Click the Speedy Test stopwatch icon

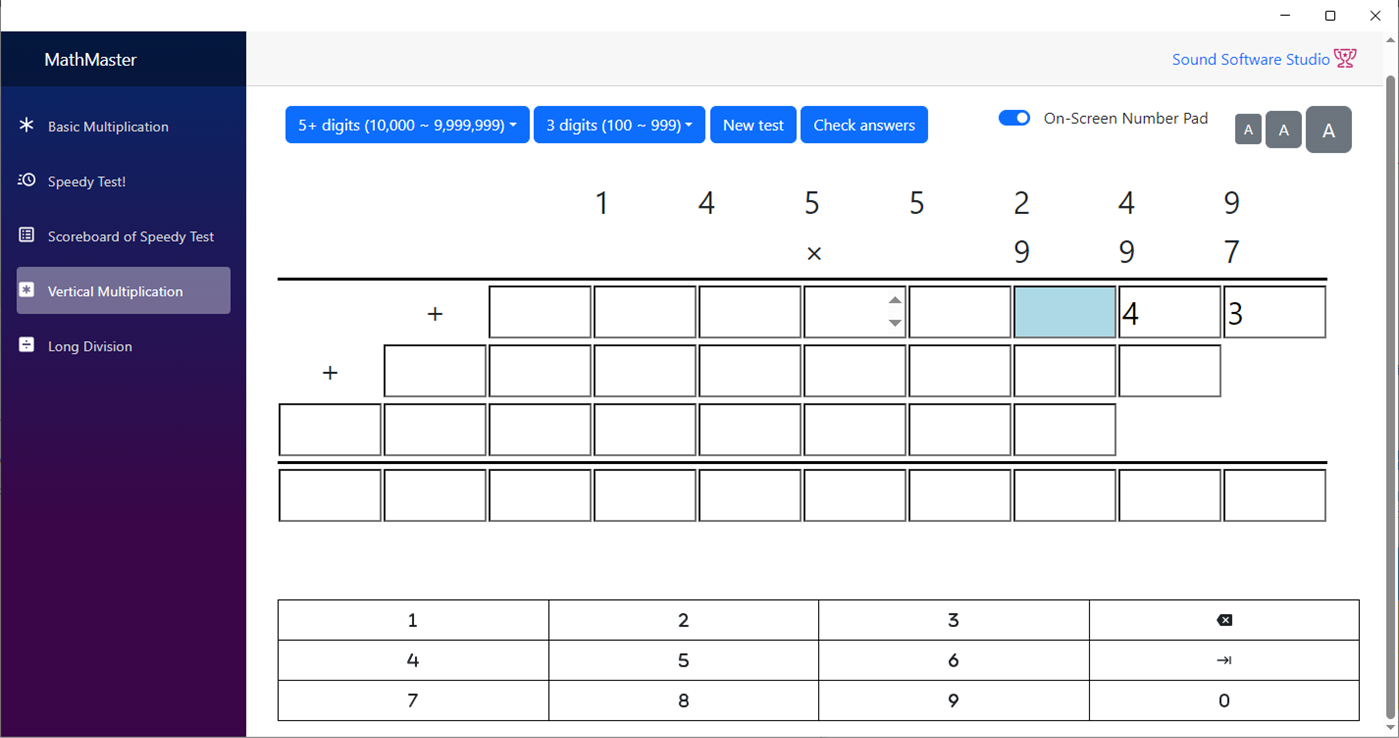click(27, 181)
